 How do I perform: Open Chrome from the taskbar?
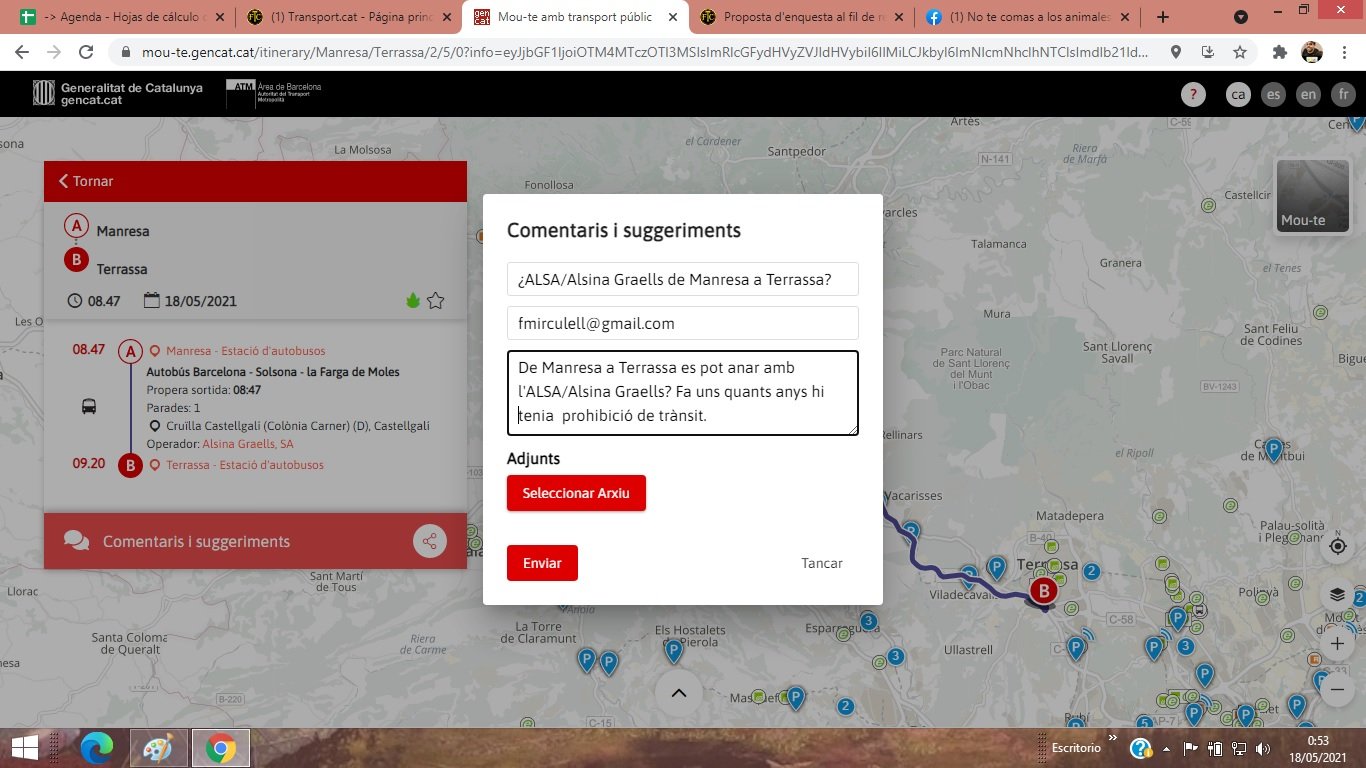222,747
